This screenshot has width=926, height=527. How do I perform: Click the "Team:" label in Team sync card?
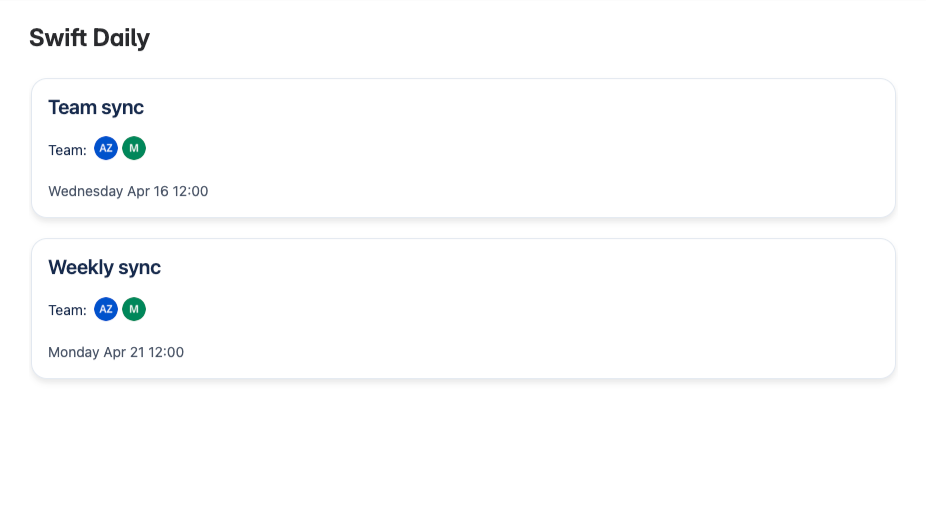[x=67, y=150]
